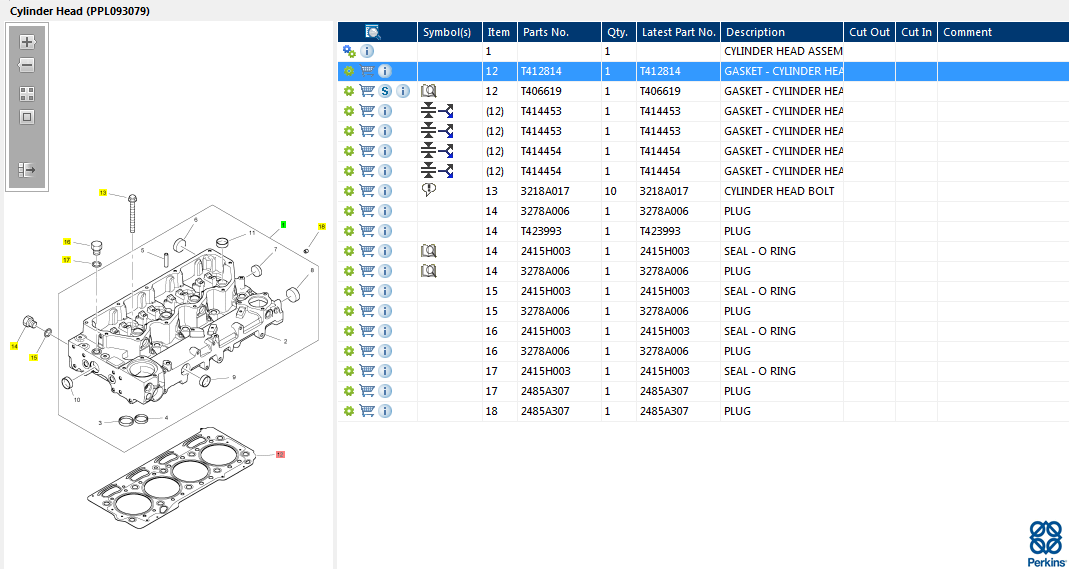Click the blue S icon for T406619

coord(385,91)
